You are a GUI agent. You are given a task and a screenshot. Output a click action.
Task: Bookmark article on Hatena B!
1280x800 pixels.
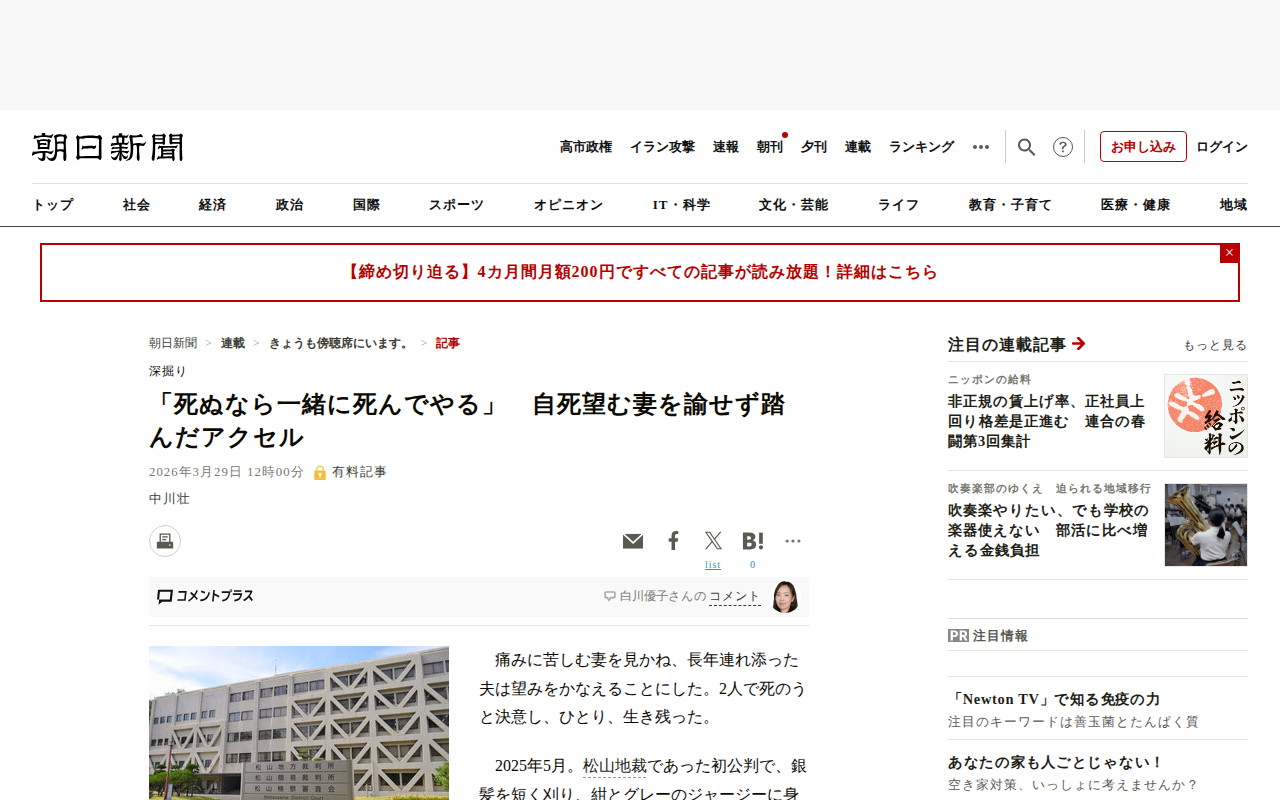[753, 541]
